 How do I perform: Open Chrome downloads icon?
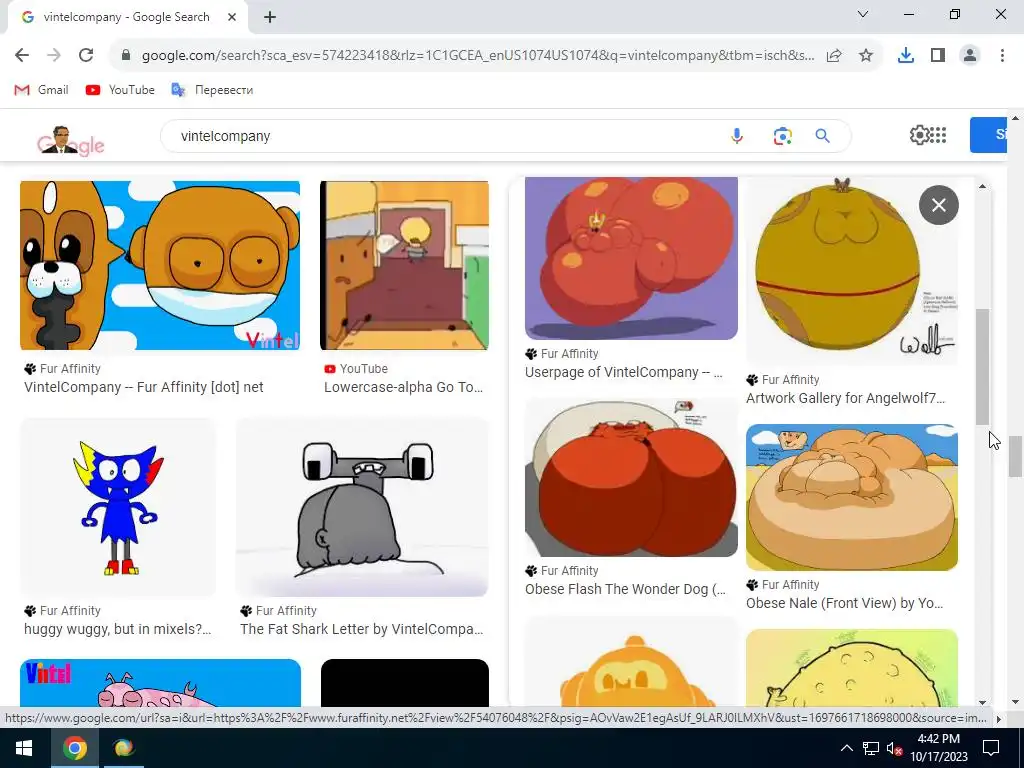pyautogui.click(x=905, y=56)
